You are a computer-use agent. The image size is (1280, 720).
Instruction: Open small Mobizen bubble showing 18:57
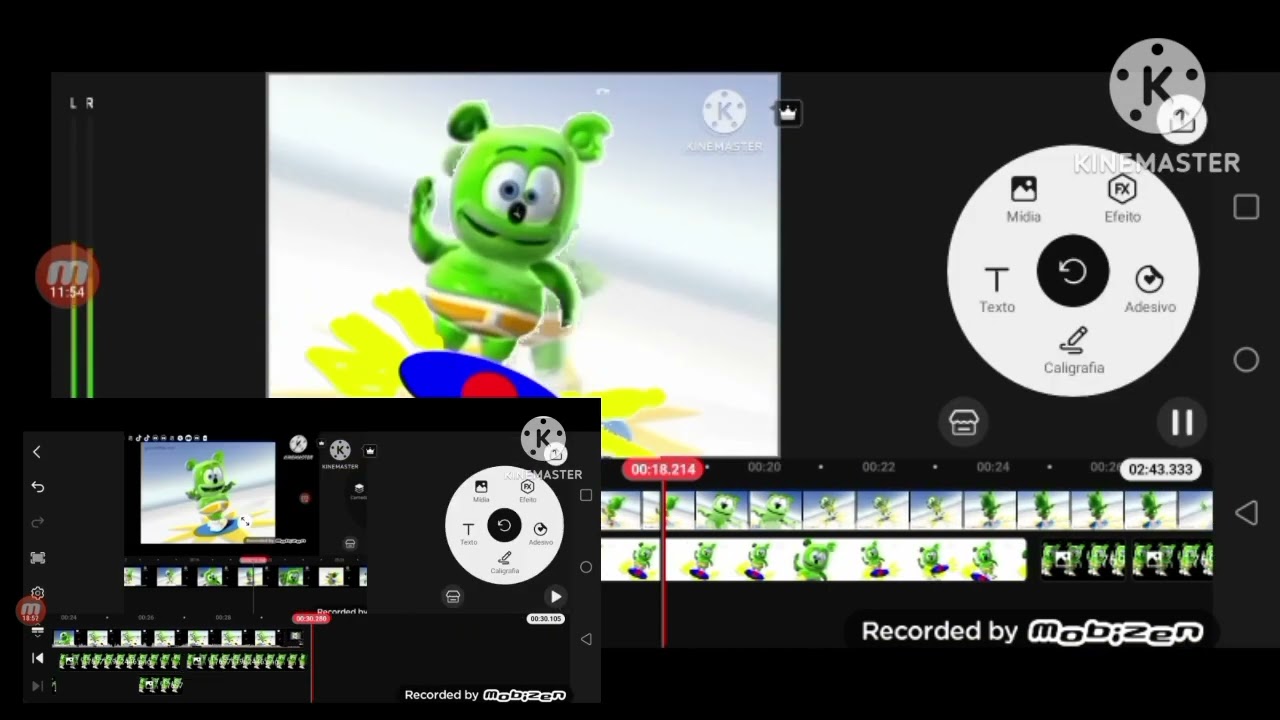click(31, 612)
